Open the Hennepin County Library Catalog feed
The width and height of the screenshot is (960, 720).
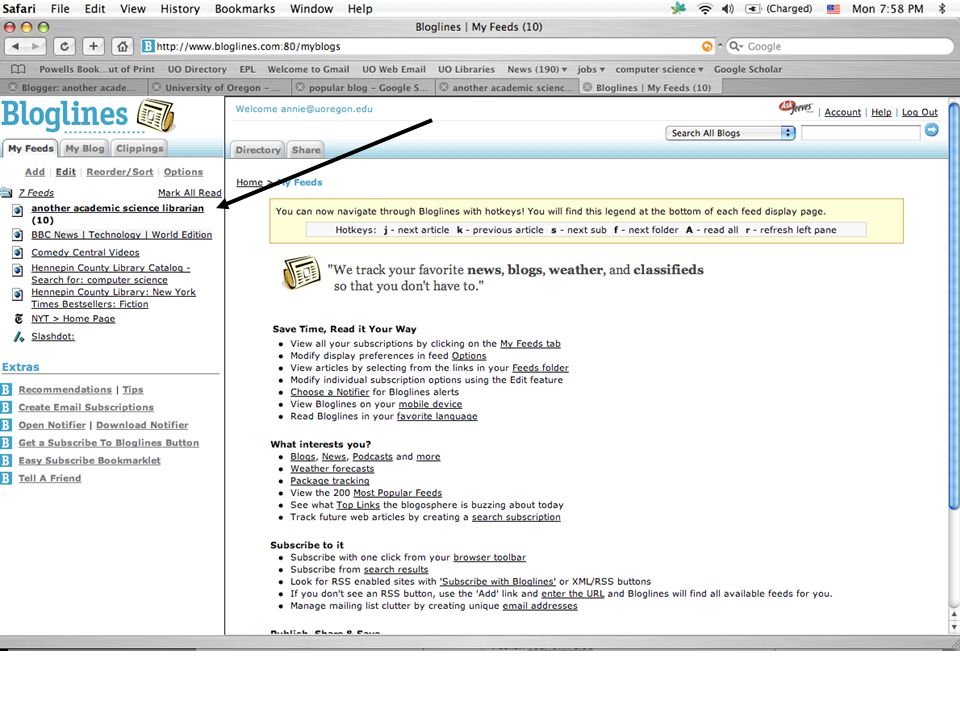click(x=111, y=274)
